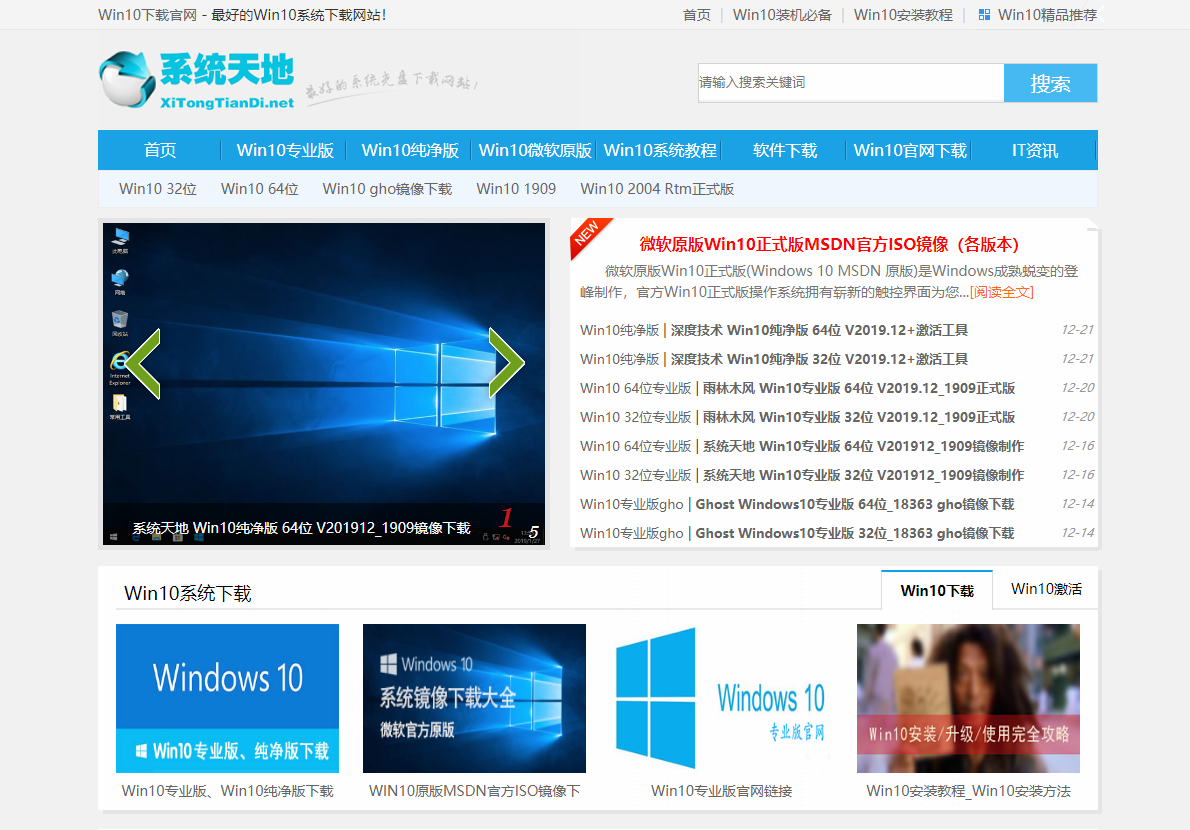
Task: Open 系统天地 Win10专业版 64位 V201912 article
Action: 864,446
